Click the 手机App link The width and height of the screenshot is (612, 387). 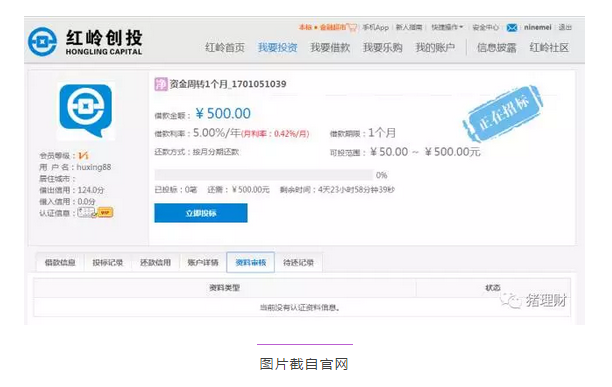[x=375, y=27]
